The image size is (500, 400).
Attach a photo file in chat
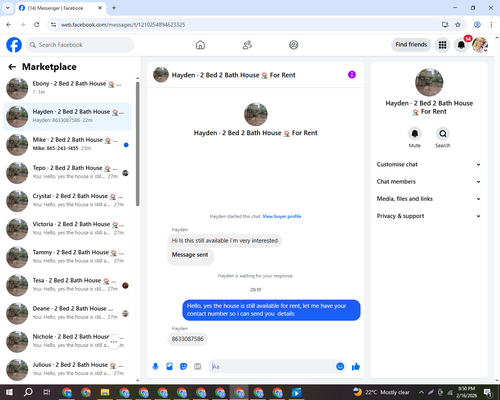[x=169, y=367]
